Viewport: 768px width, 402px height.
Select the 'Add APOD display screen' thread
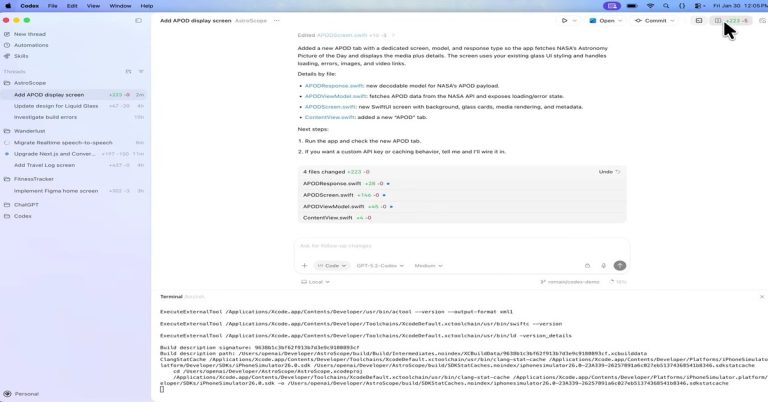74,95
